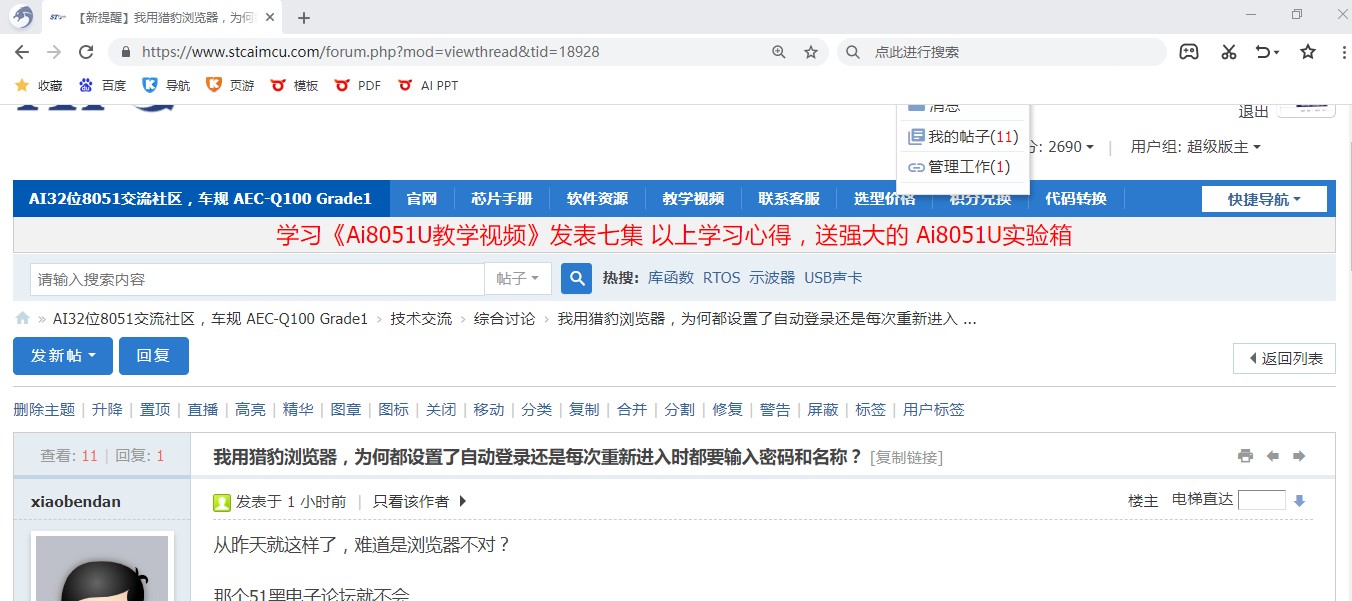
Task: Open the 百度 bookmark
Action: 103,86
